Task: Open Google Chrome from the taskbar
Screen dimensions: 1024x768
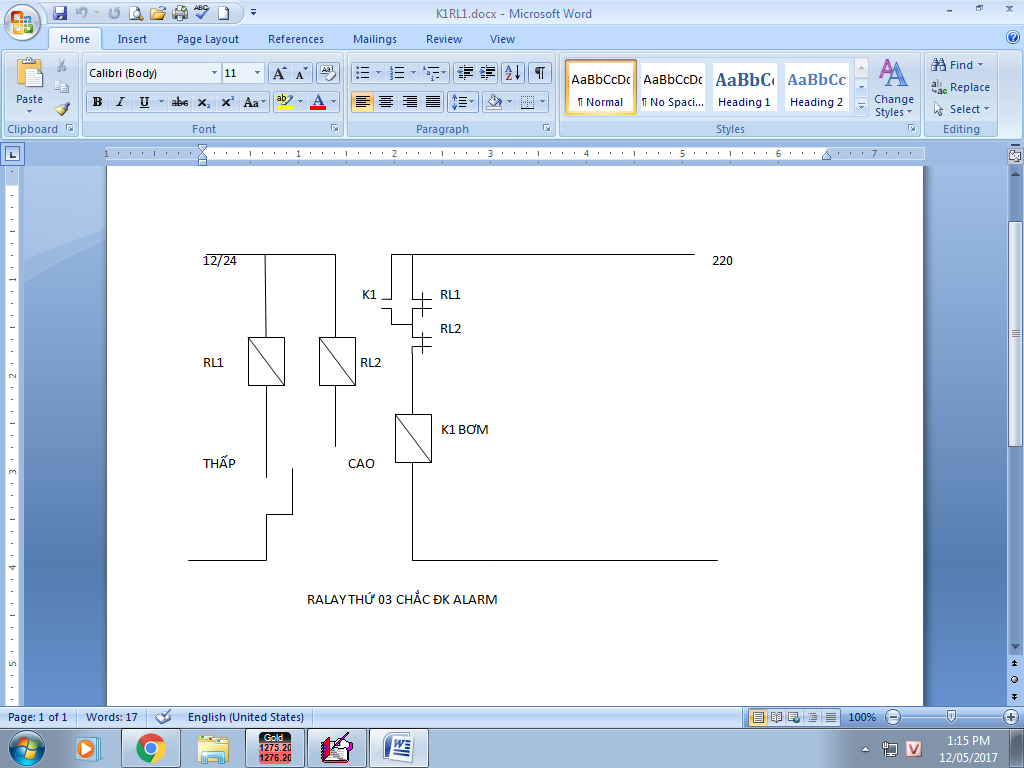Action: click(x=151, y=747)
